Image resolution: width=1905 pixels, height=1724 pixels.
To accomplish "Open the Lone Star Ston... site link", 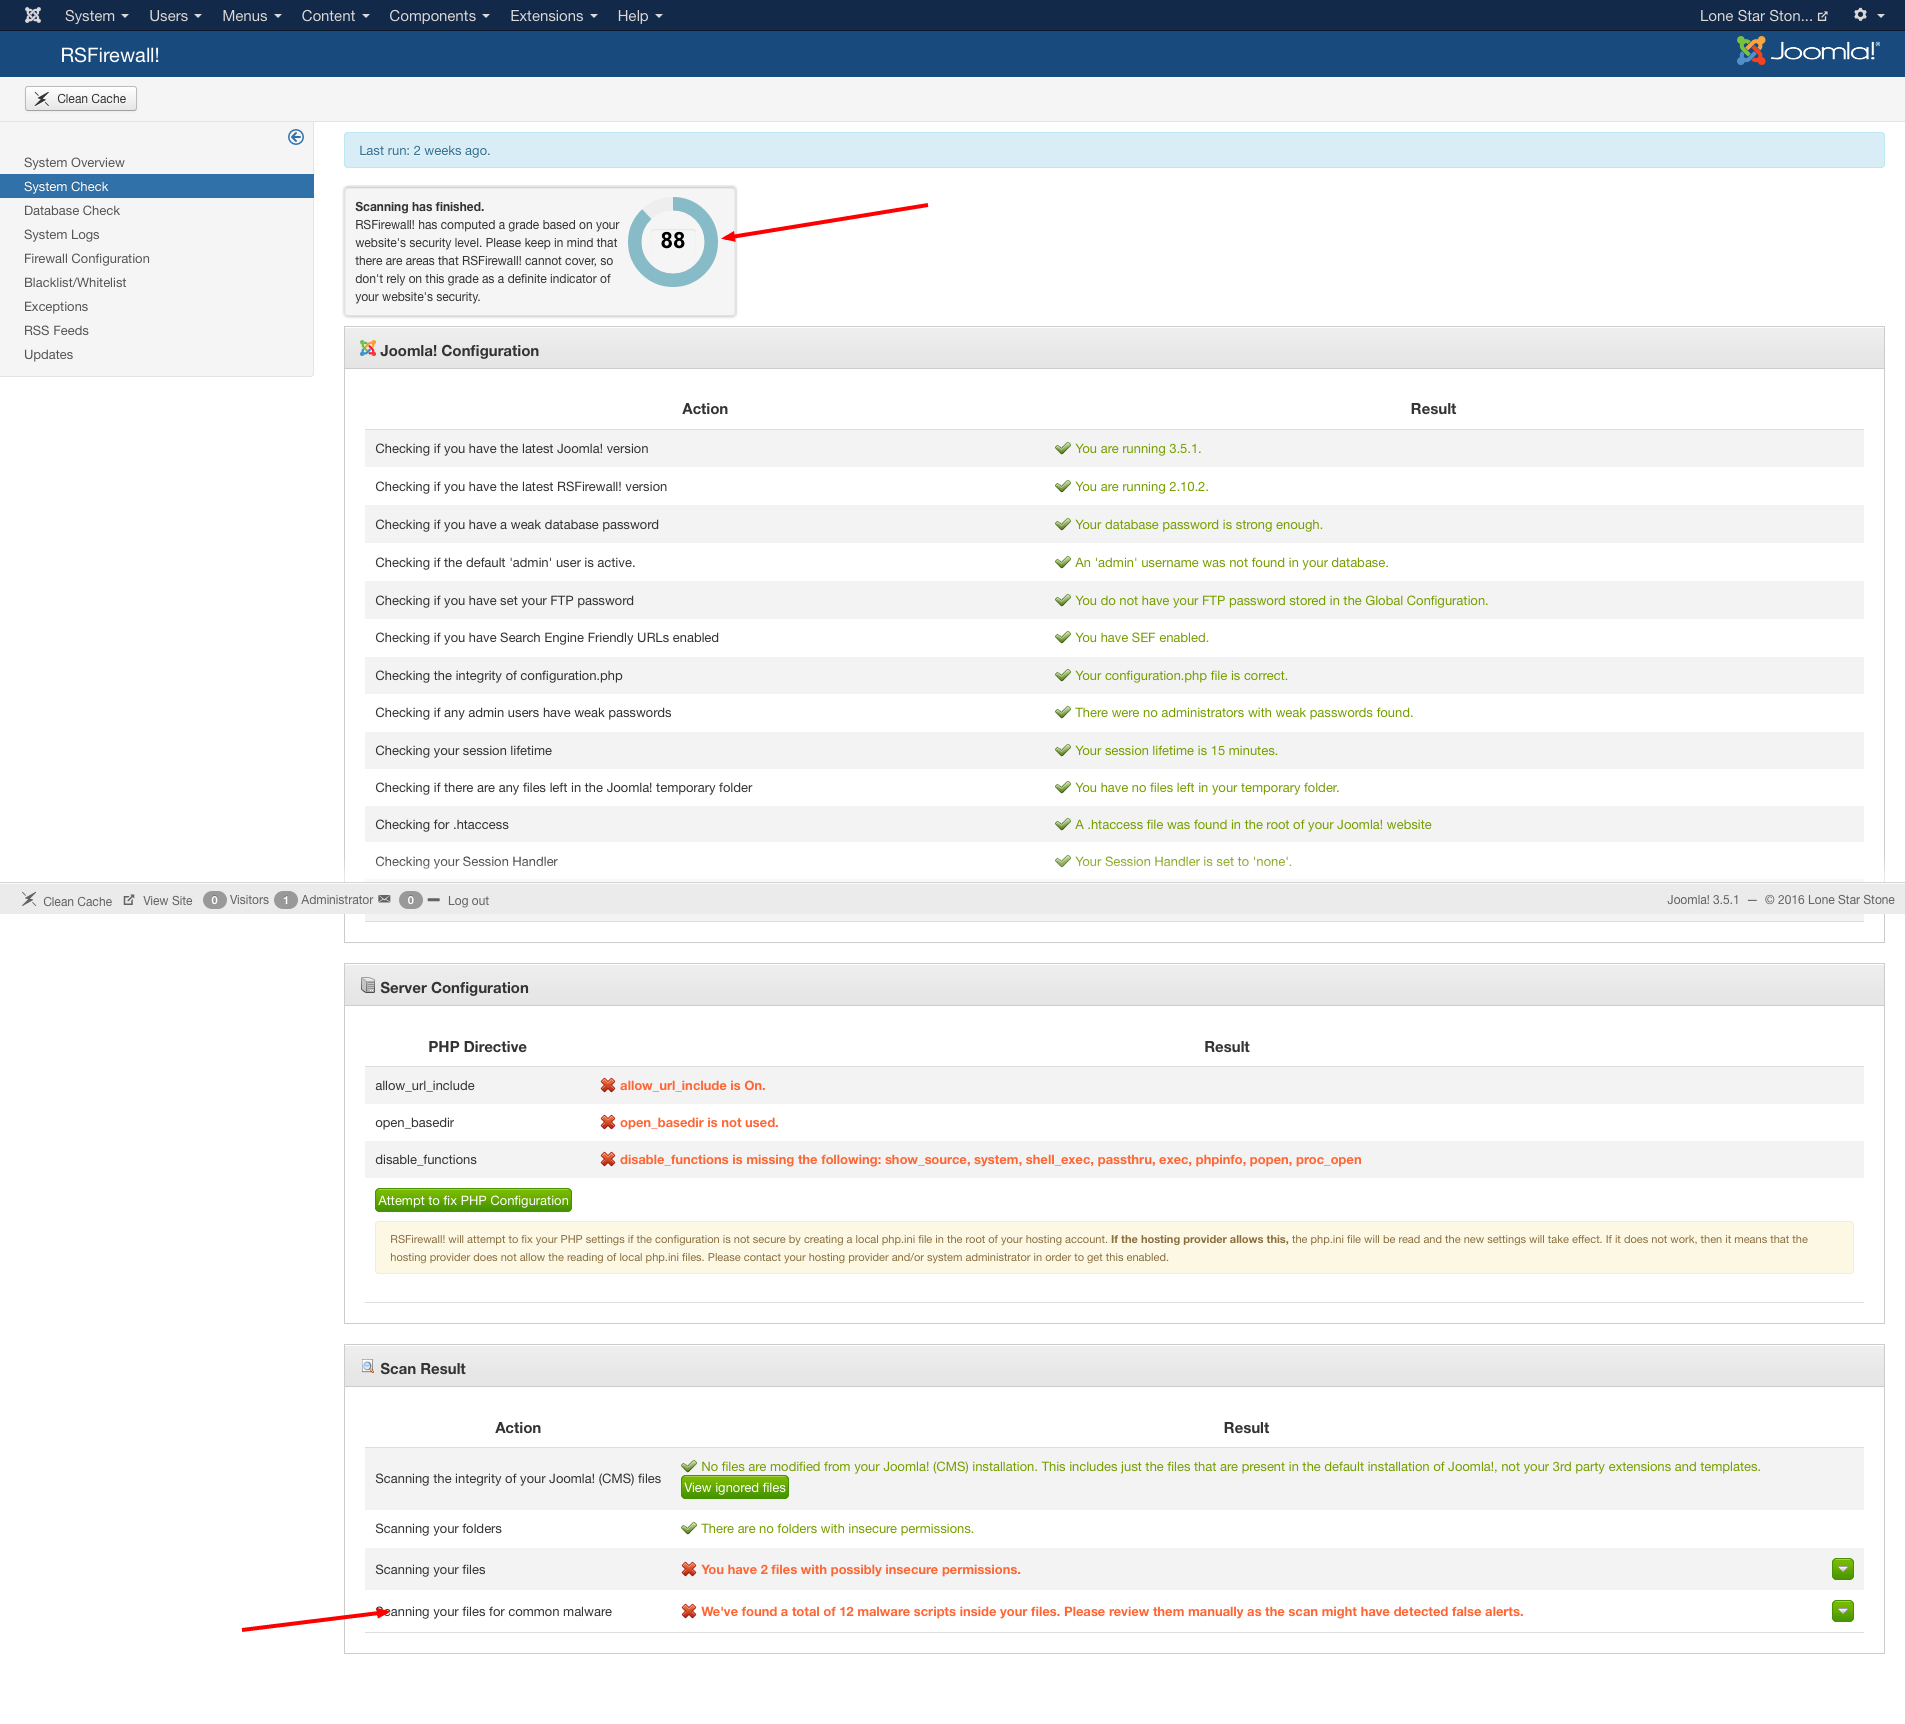I will point(1763,15).
